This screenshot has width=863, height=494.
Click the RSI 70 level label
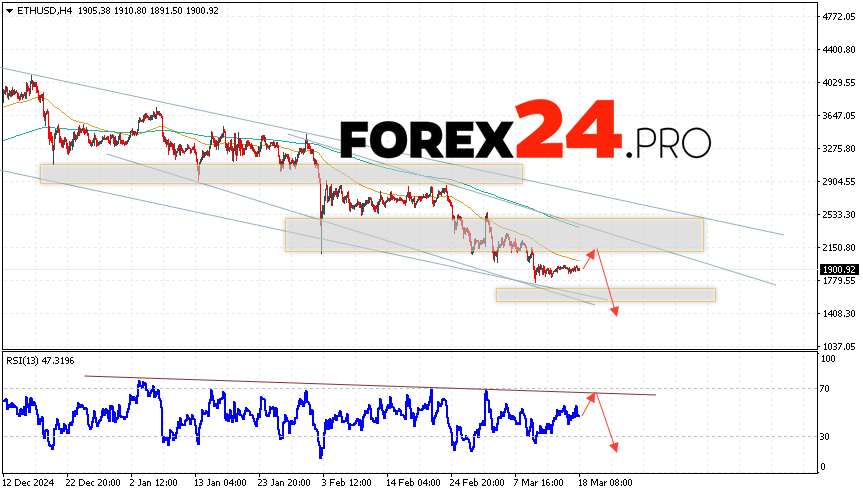(x=826, y=387)
